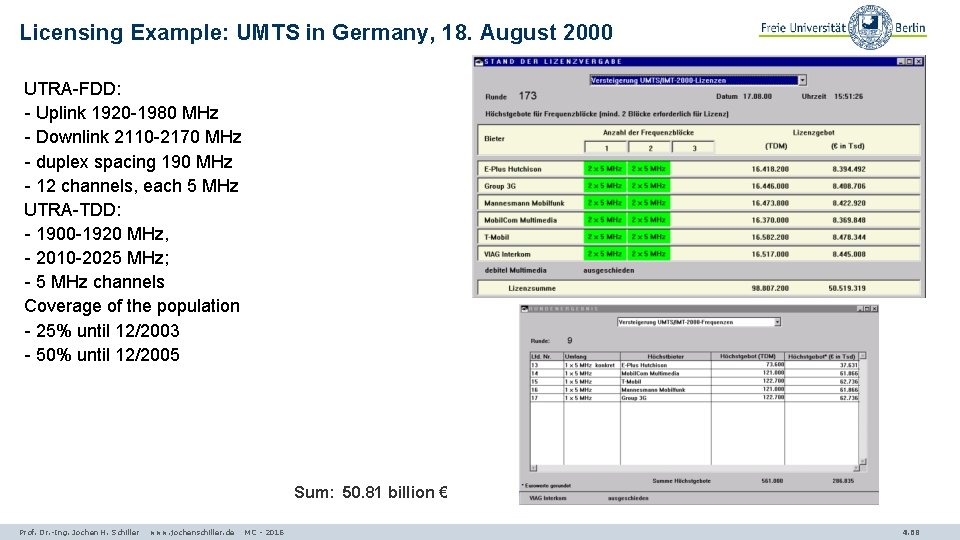Click the slide title Licensing Example: UMTS in Germany

[316, 32]
